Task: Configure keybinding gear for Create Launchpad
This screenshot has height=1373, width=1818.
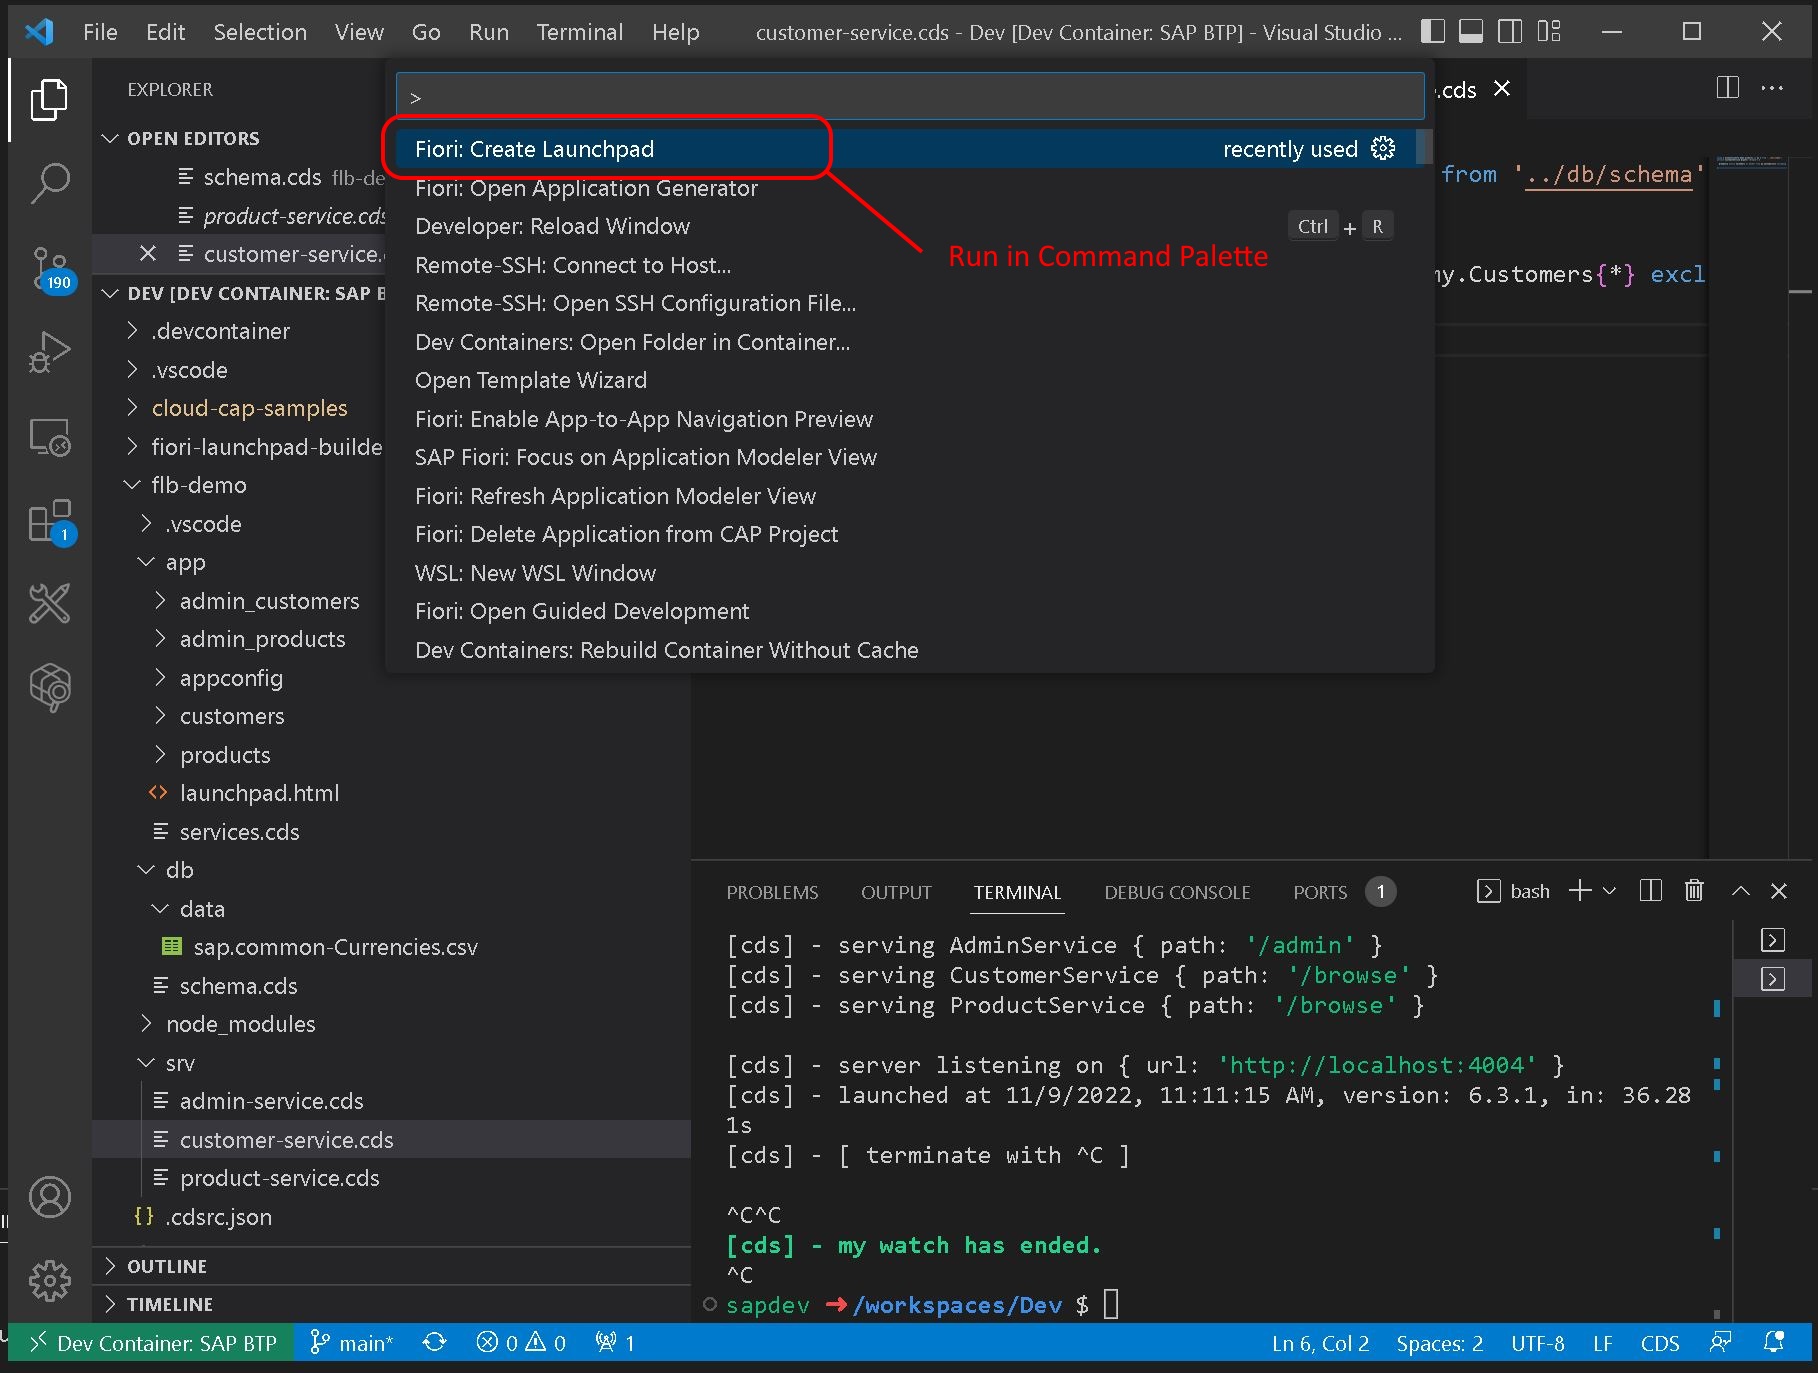Action: 1383,149
